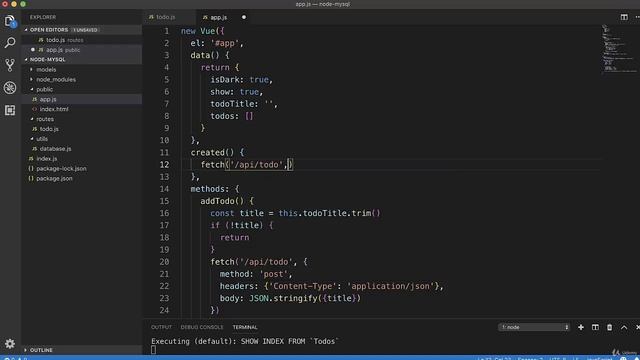Select app.js in the public folder
640x360 pixels.
[x=82, y=99]
